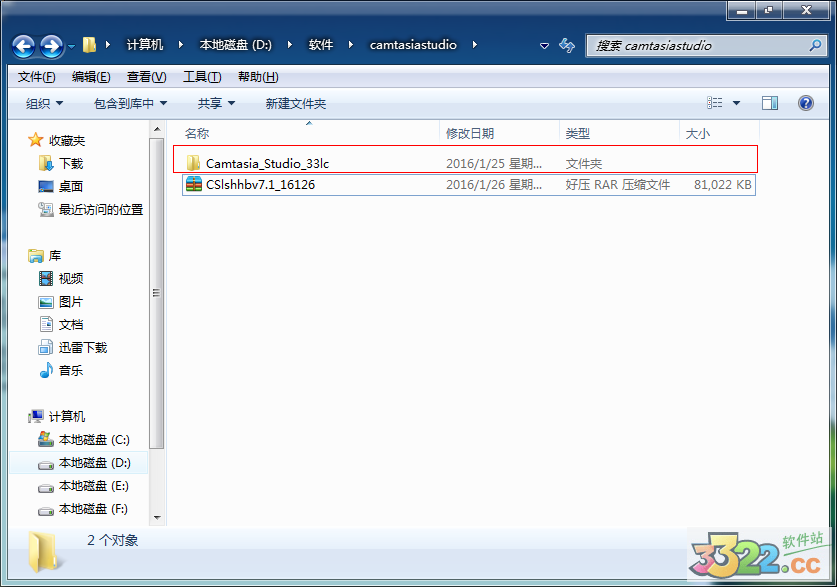Screen dimensions: 837x587
Task: Open the 包含到库中 dropdown
Action: [130, 104]
